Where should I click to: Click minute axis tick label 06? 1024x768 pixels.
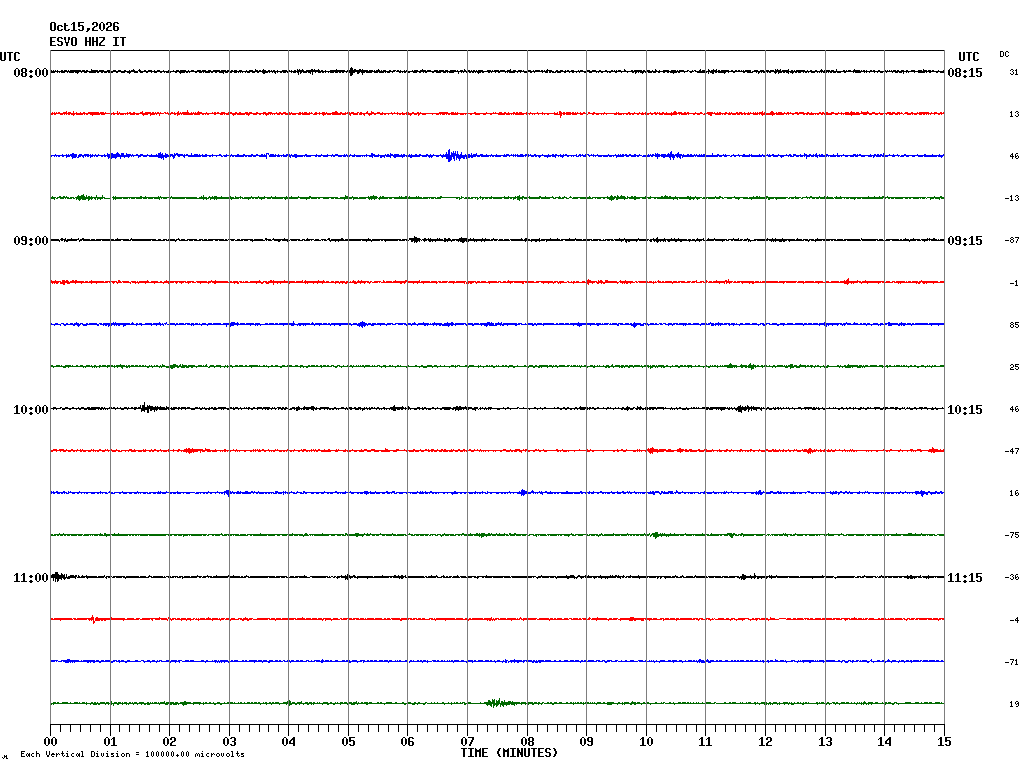(x=408, y=741)
